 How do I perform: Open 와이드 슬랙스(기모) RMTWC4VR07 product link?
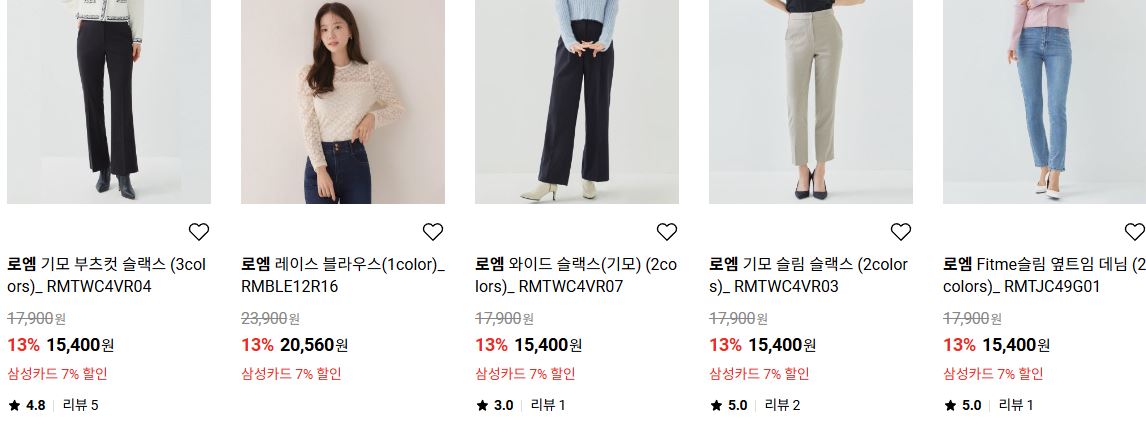coord(576,275)
